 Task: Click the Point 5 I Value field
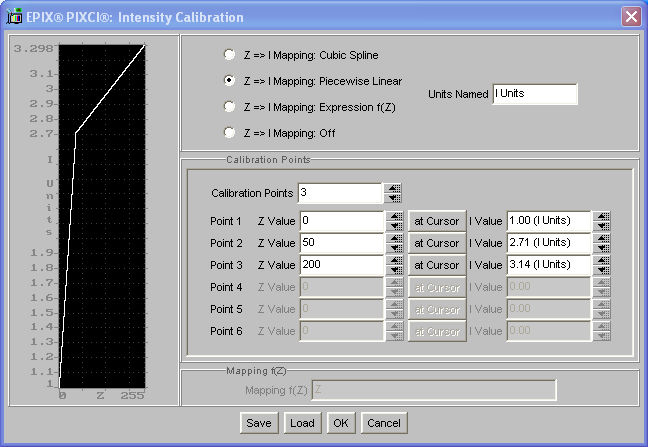(548, 309)
